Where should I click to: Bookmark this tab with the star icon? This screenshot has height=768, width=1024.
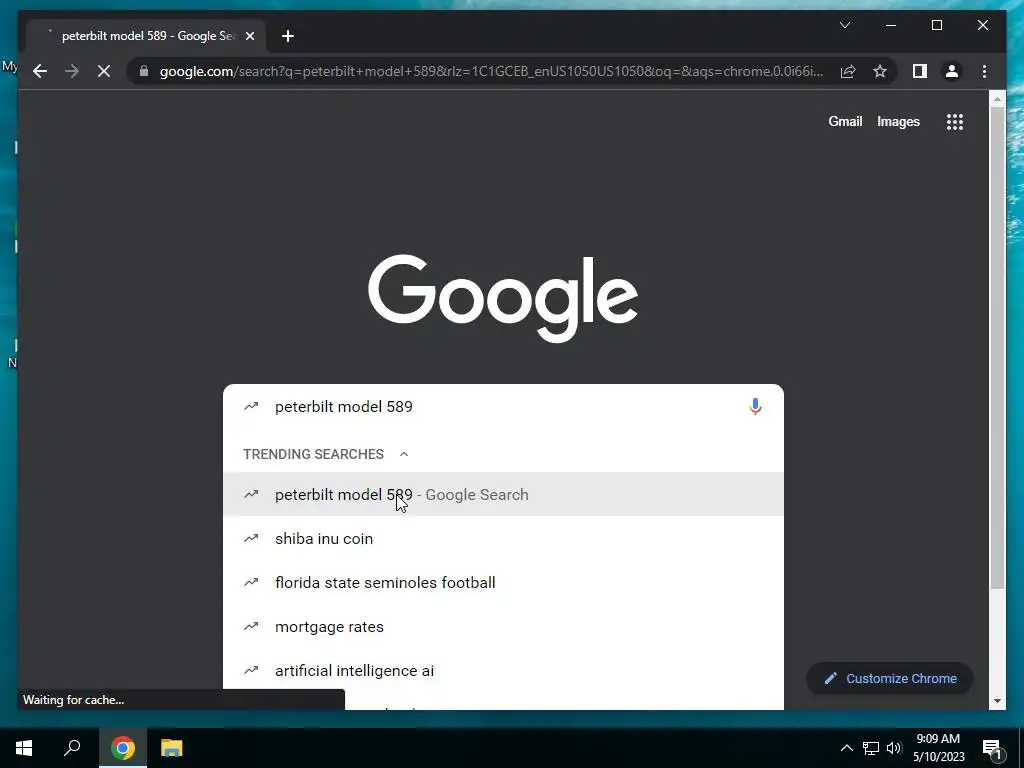pos(880,71)
